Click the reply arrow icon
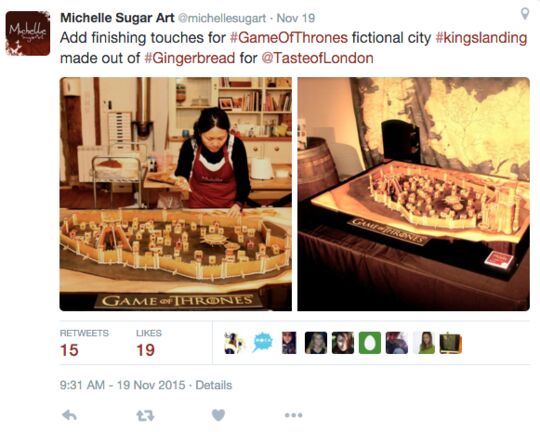 [x=70, y=415]
